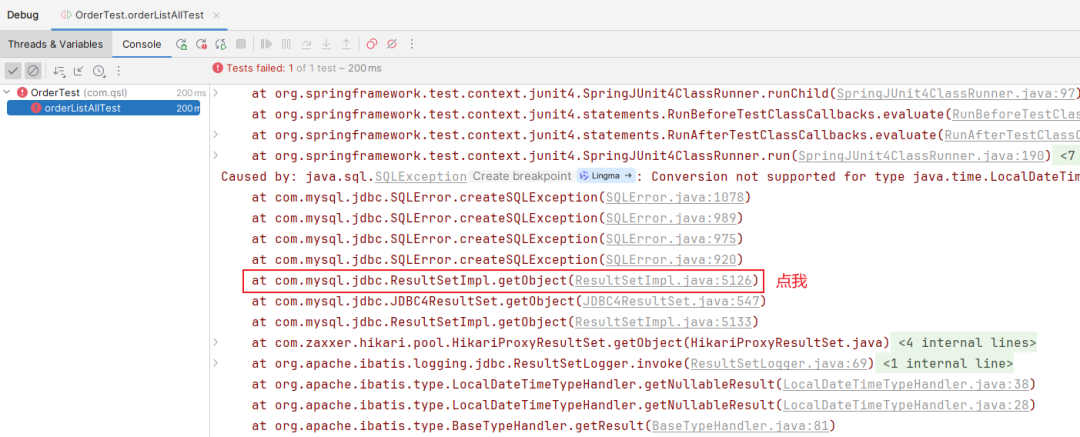
Task: Click the Mute Breakpoints icon
Action: point(392,44)
